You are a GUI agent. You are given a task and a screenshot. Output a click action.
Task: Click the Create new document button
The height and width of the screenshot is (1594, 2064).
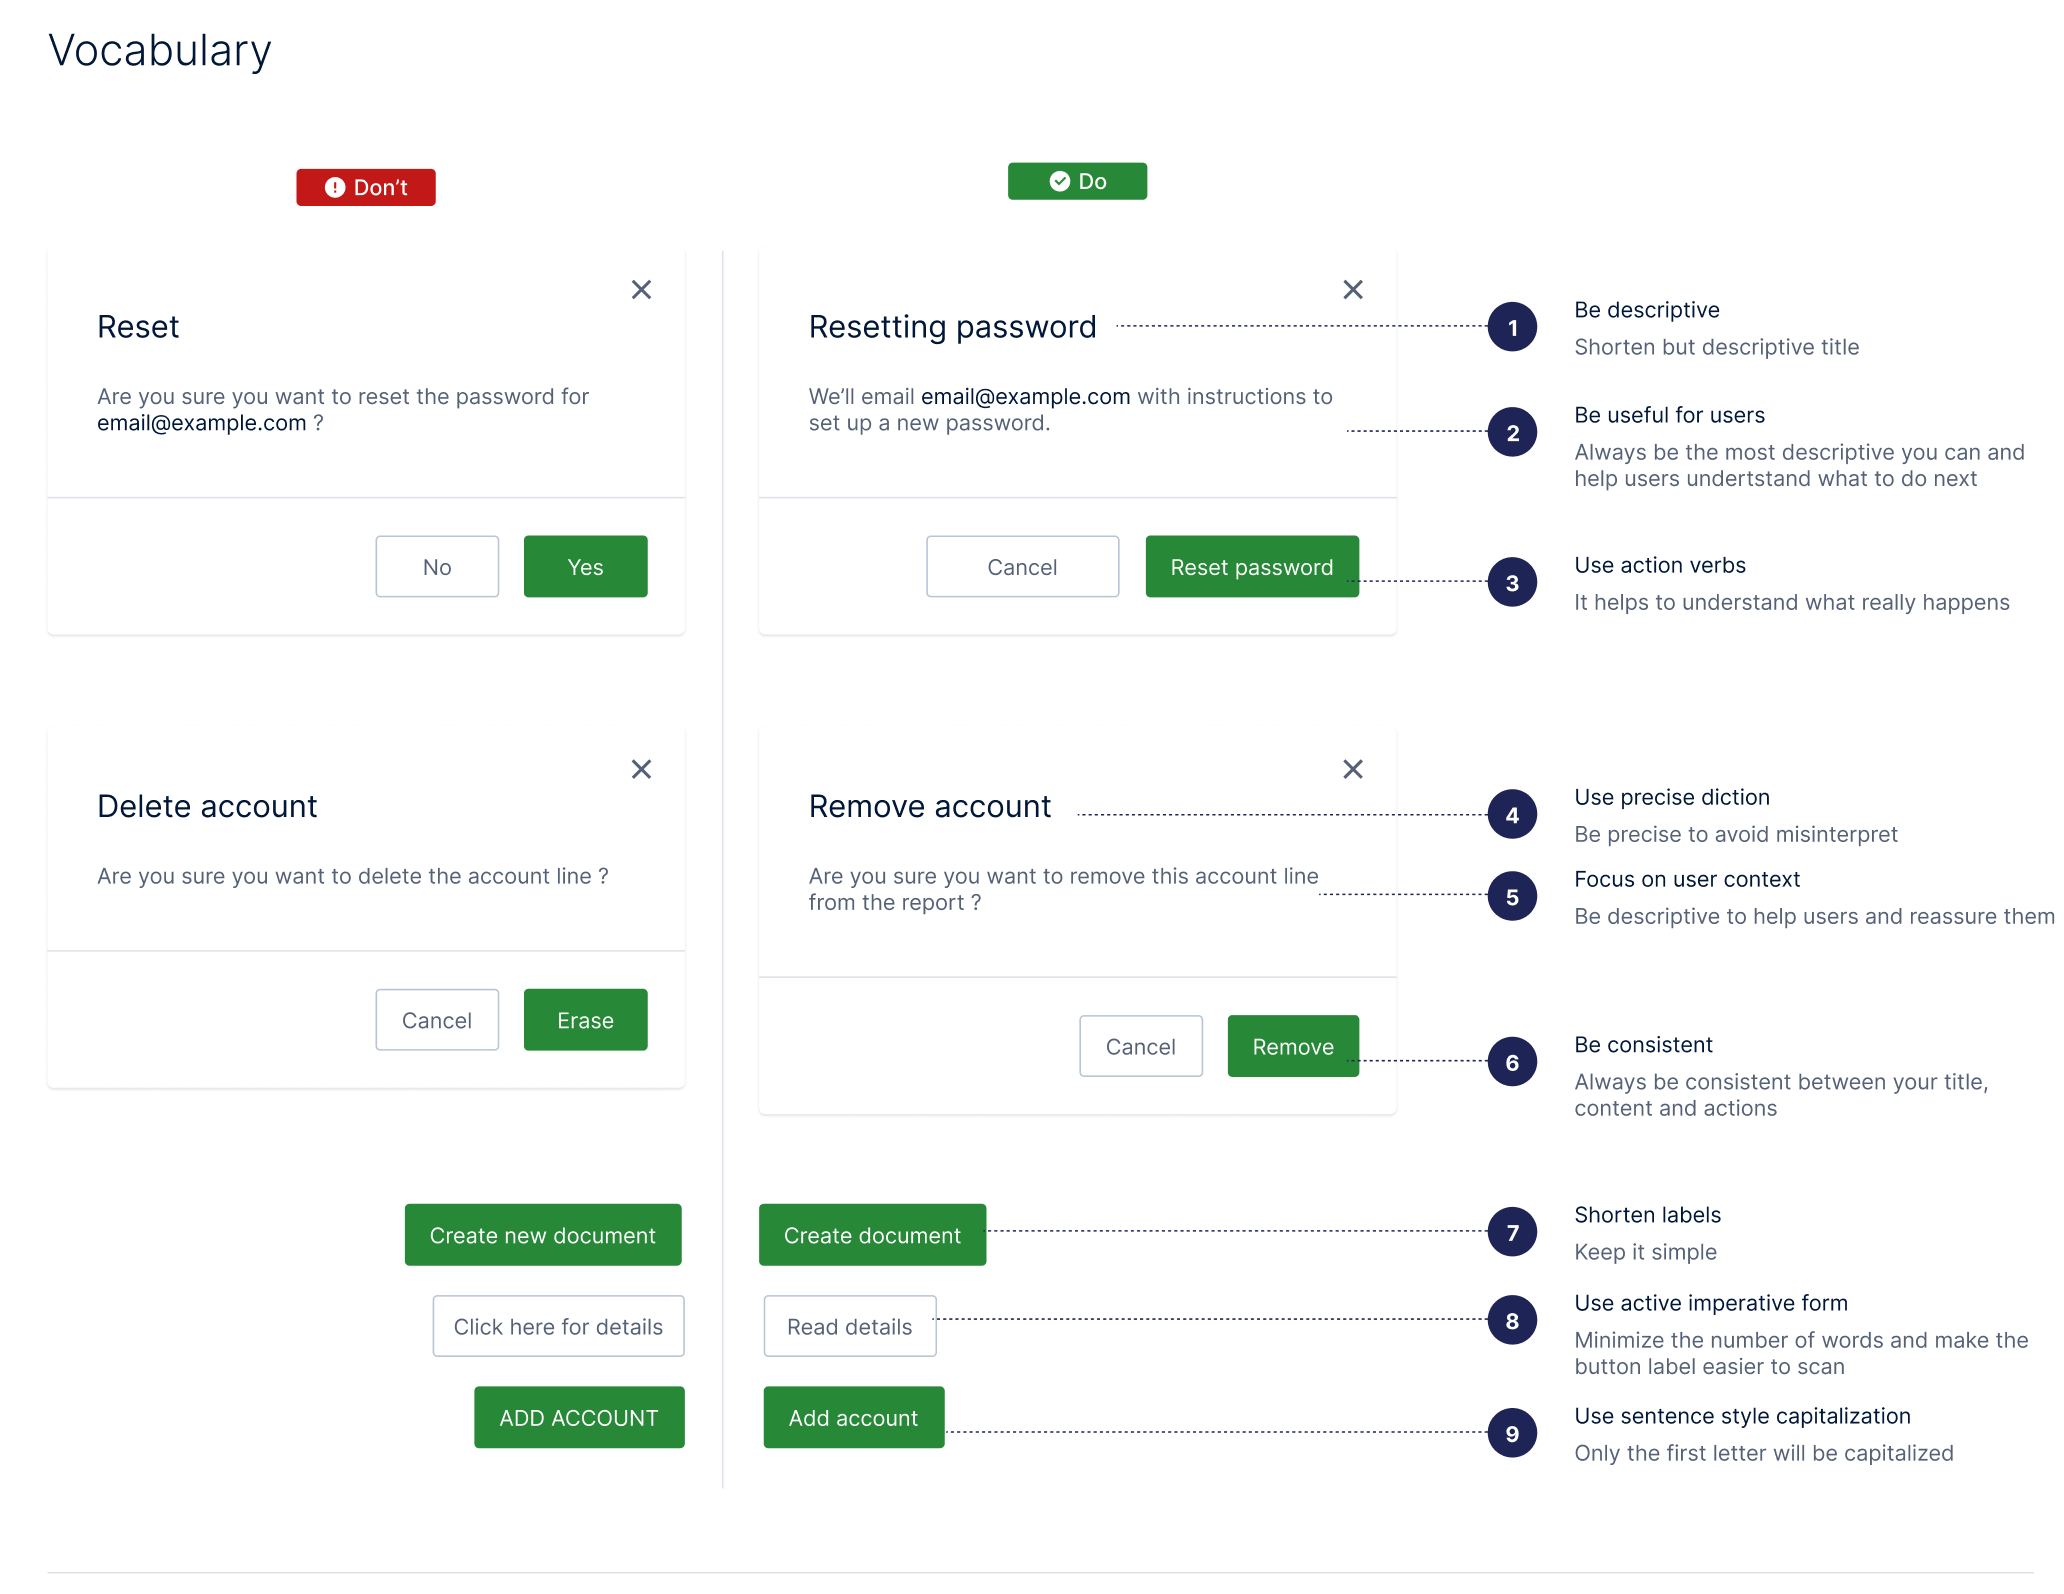[x=543, y=1235]
